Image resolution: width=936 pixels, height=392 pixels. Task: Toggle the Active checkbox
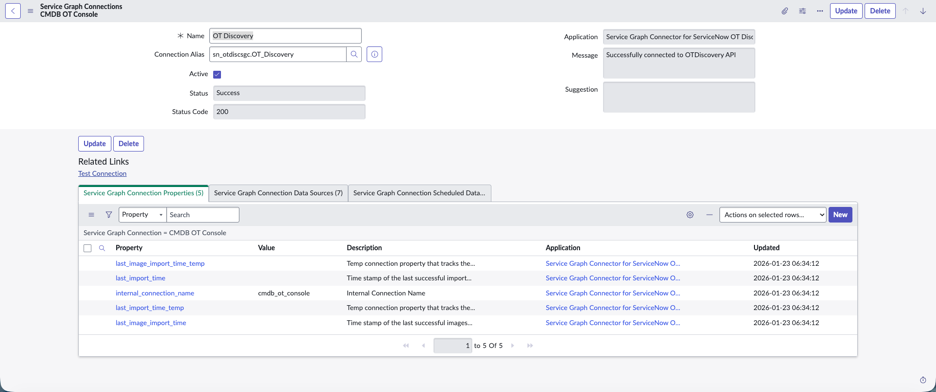tap(217, 75)
